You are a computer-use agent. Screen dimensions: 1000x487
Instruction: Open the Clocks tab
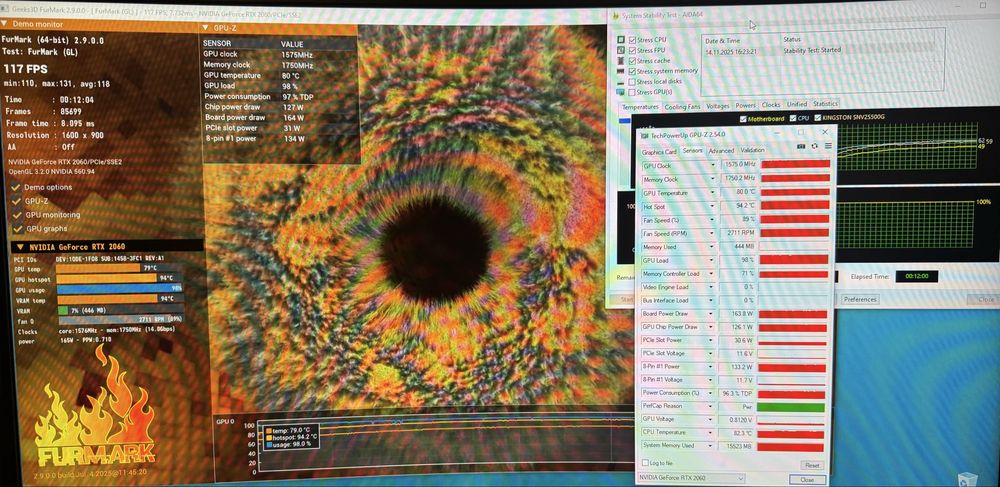(771, 105)
